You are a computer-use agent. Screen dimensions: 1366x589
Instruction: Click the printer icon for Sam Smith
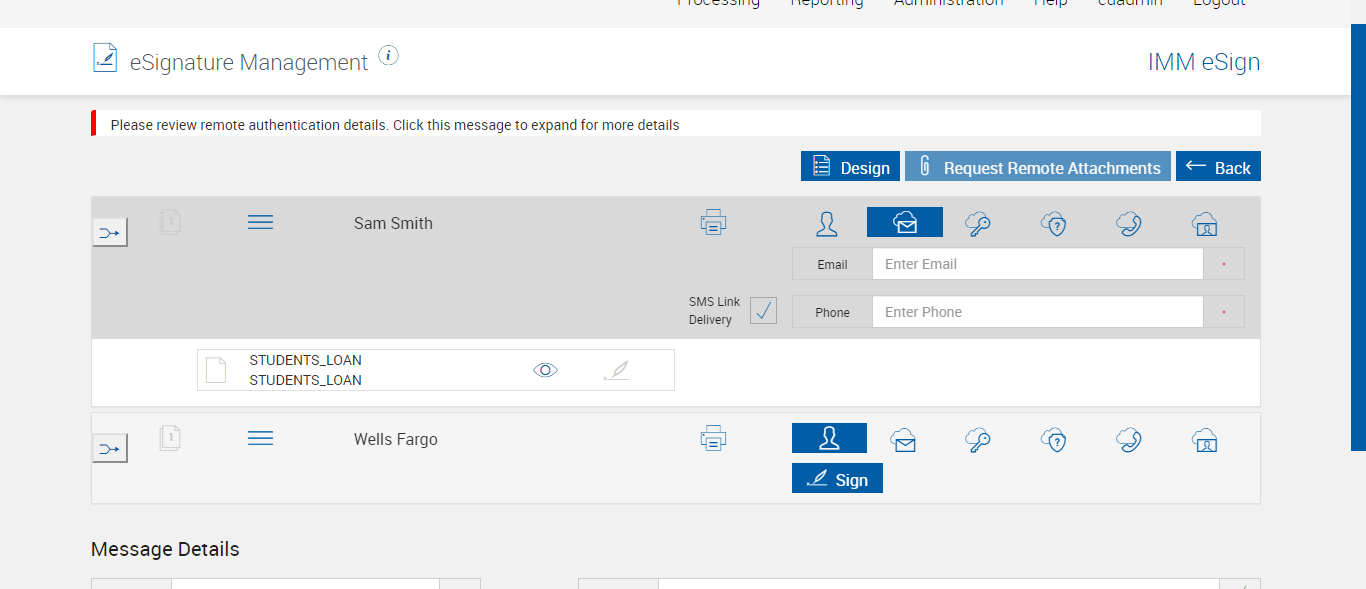click(713, 223)
